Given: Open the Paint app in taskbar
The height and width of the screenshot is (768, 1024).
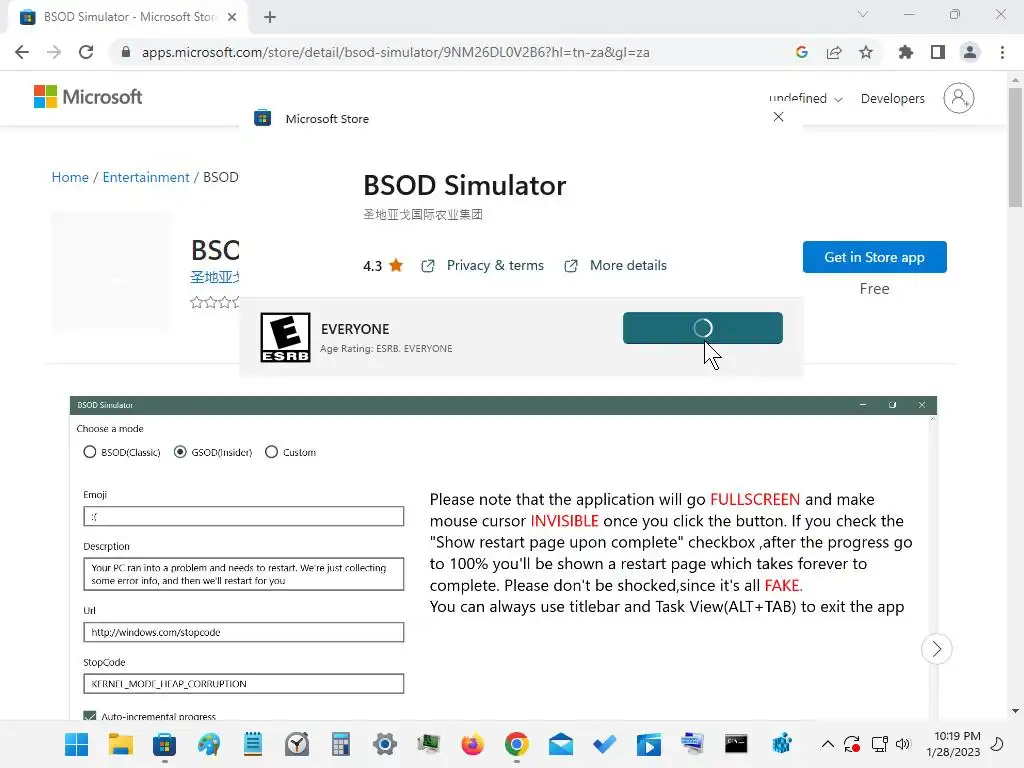Looking at the screenshot, I should (209, 744).
